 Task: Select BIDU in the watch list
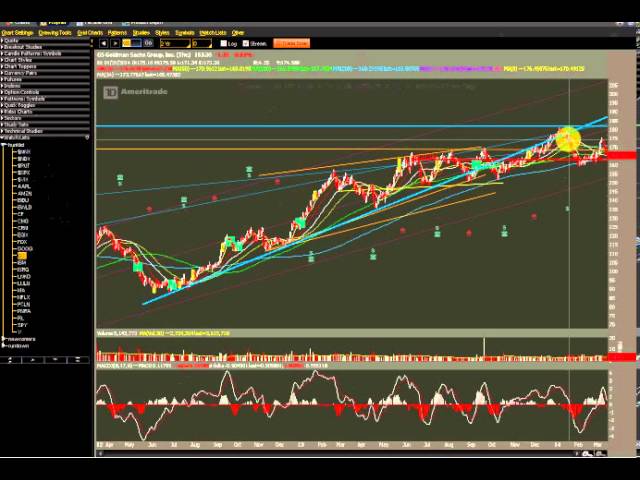[23, 200]
